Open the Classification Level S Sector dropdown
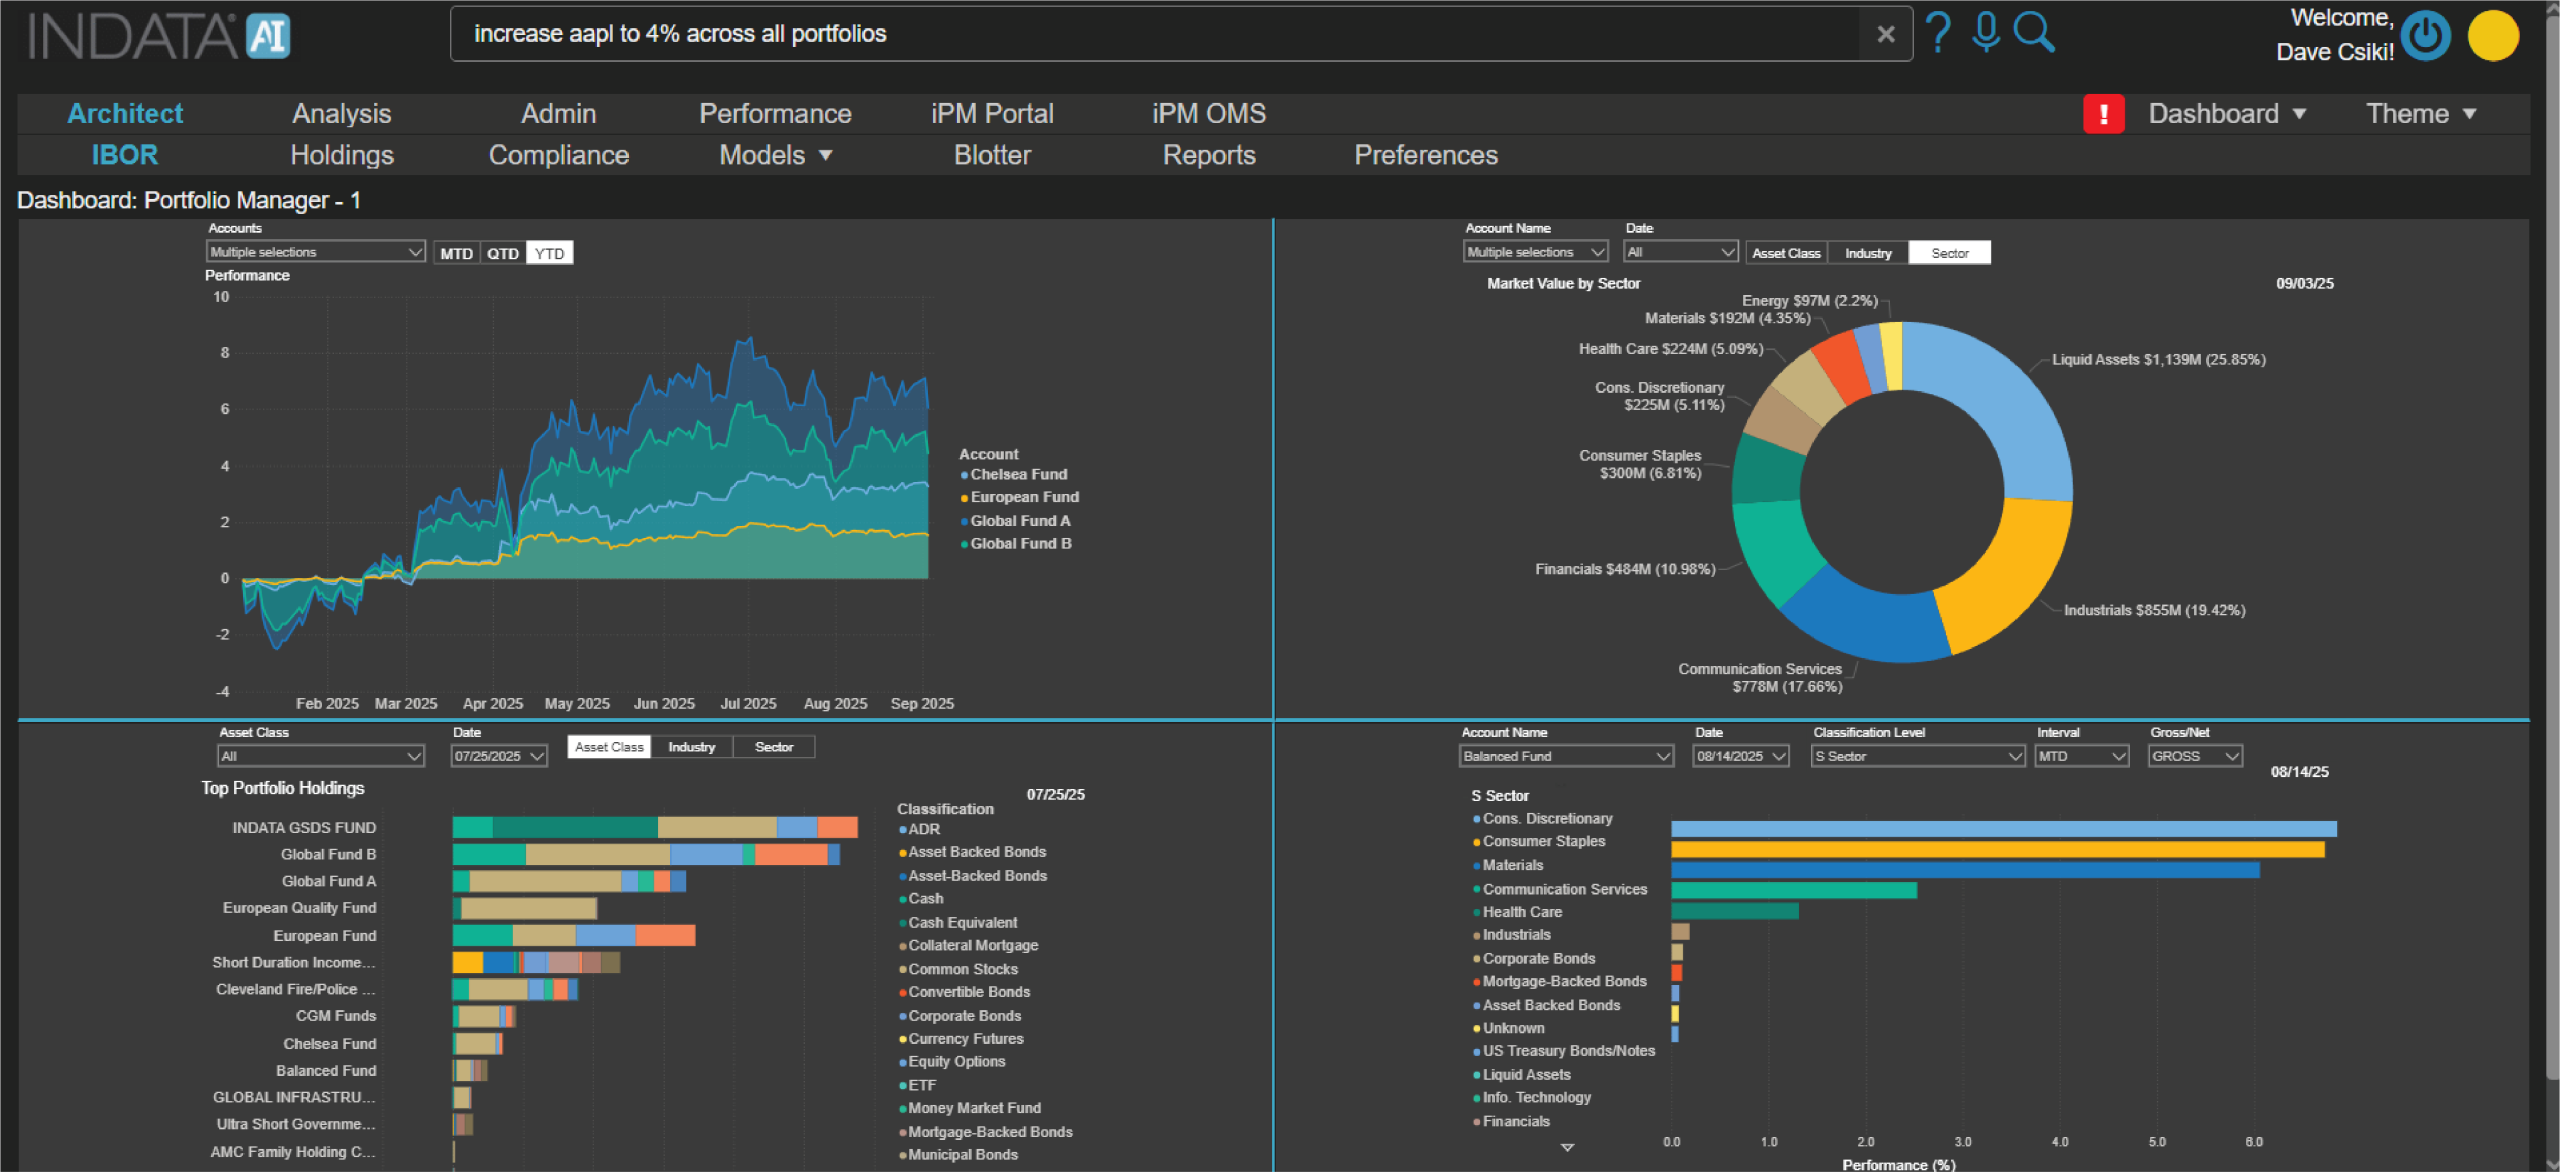Image resolution: width=2560 pixels, height=1172 pixels. pos(1917,756)
